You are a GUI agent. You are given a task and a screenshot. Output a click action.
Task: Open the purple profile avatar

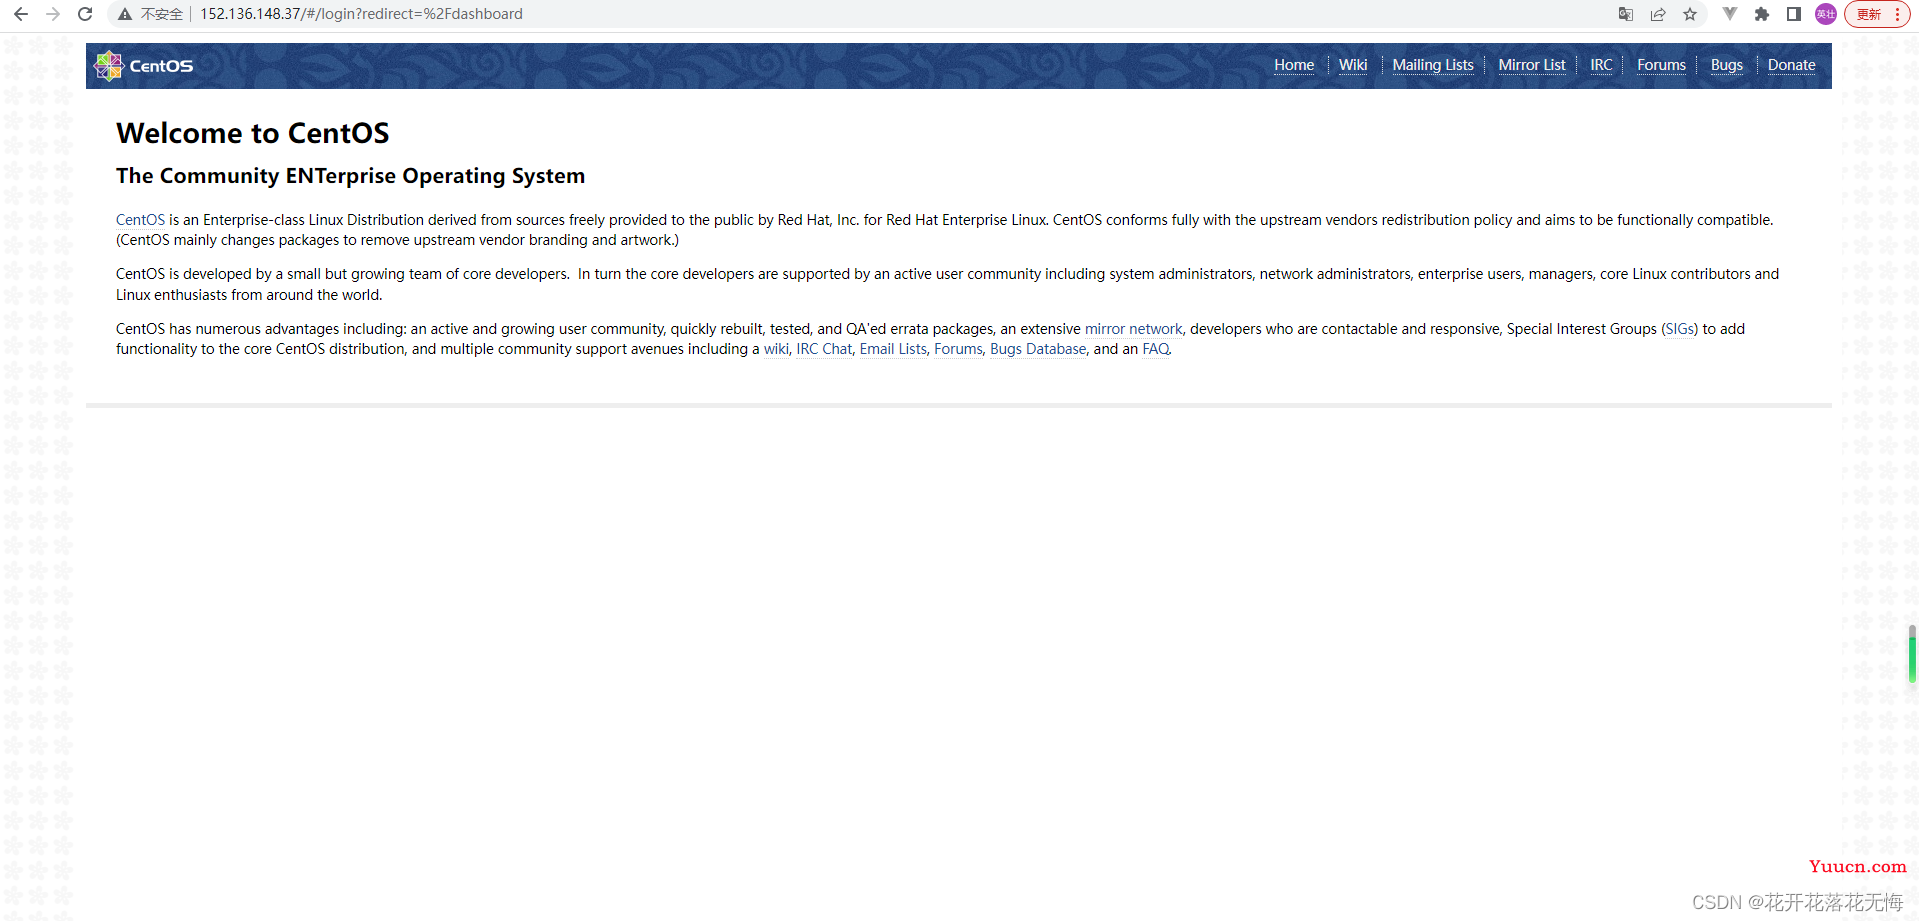coord(1826,14)
